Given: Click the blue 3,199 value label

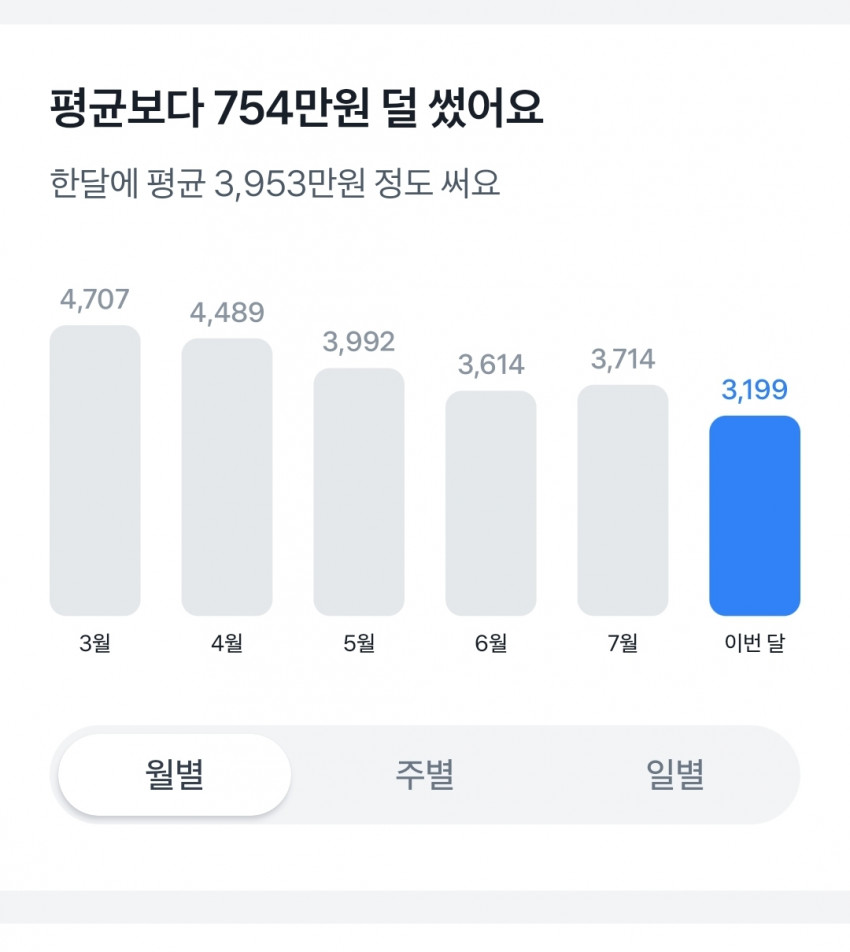Looking at the screenshot, I should (x=755, y=389).
